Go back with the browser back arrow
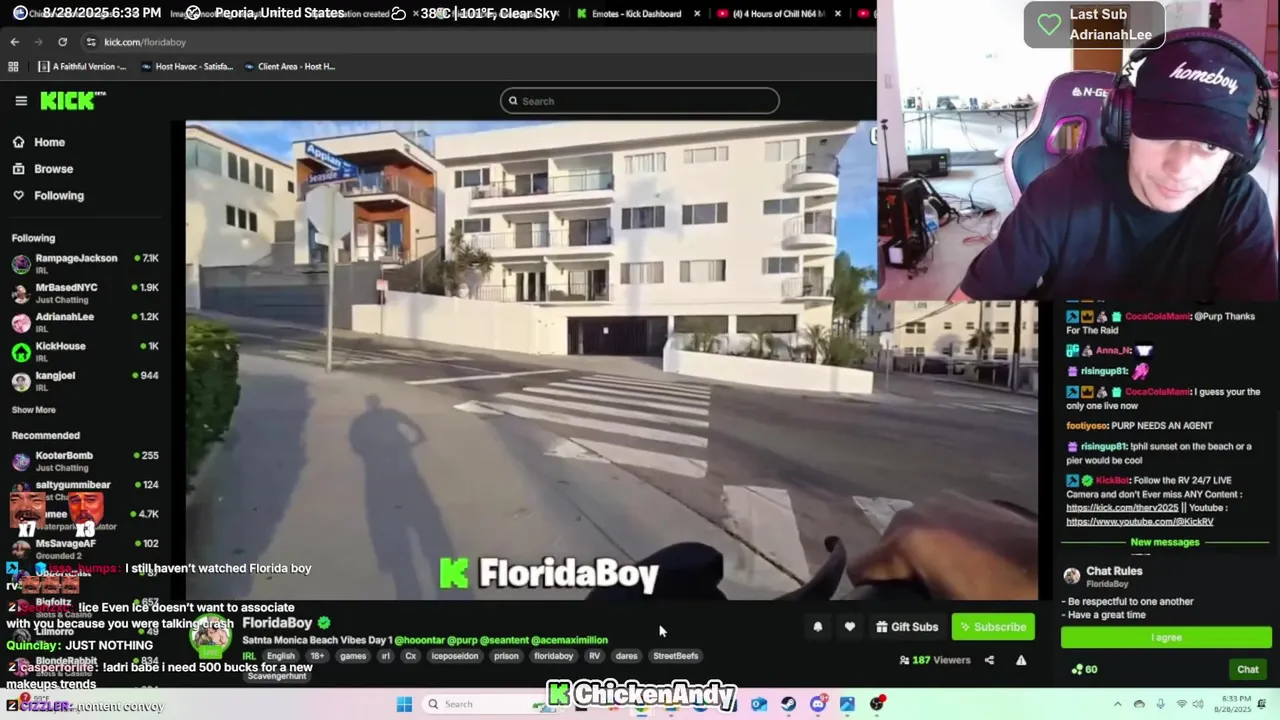 pyautogui.click(x=14, y=42)
